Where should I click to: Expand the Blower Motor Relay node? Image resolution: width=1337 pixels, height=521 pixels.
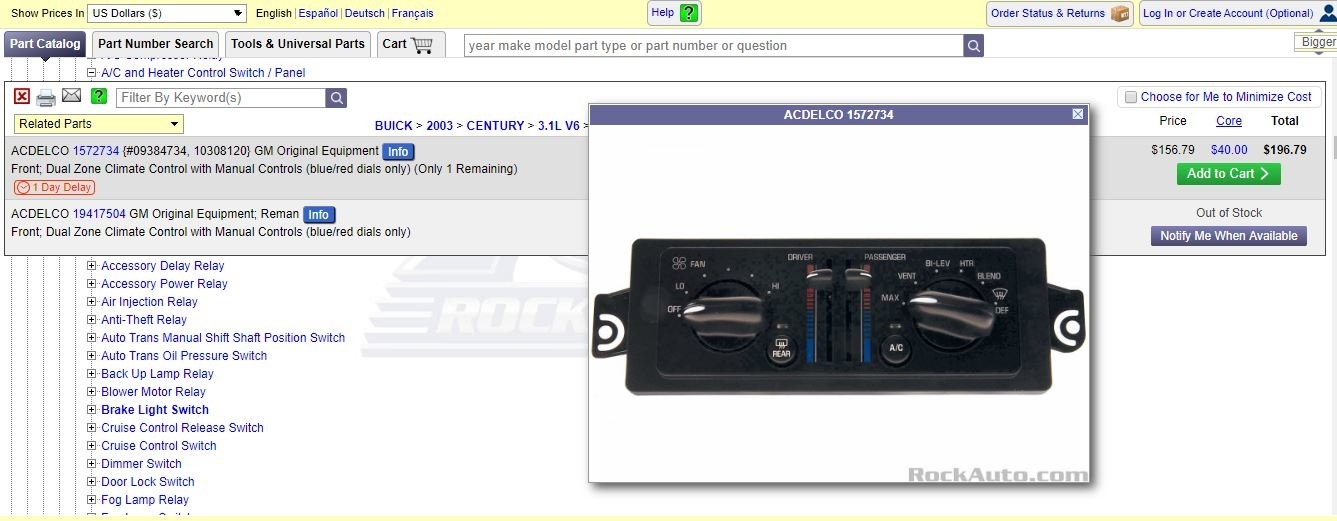tap(92, 392)
